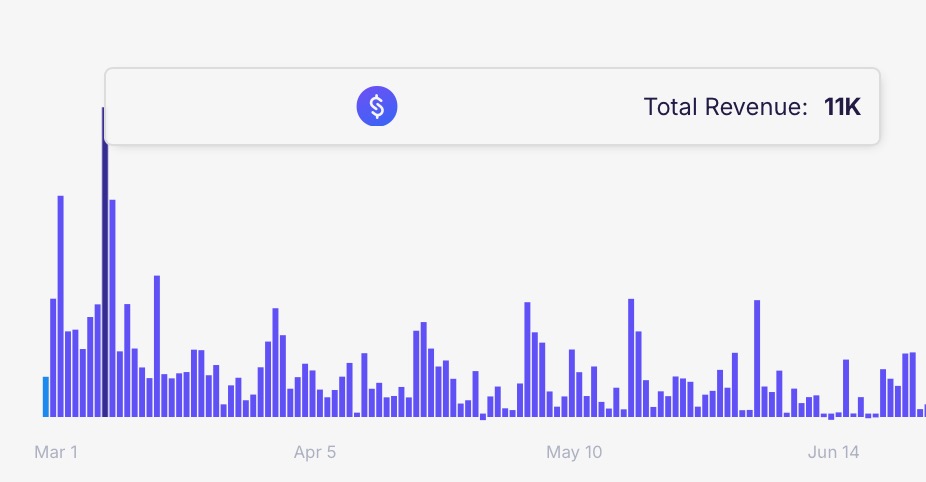Select the tall bar right of highlighted bar
926x482 pixels.
(x=112, y=308)
